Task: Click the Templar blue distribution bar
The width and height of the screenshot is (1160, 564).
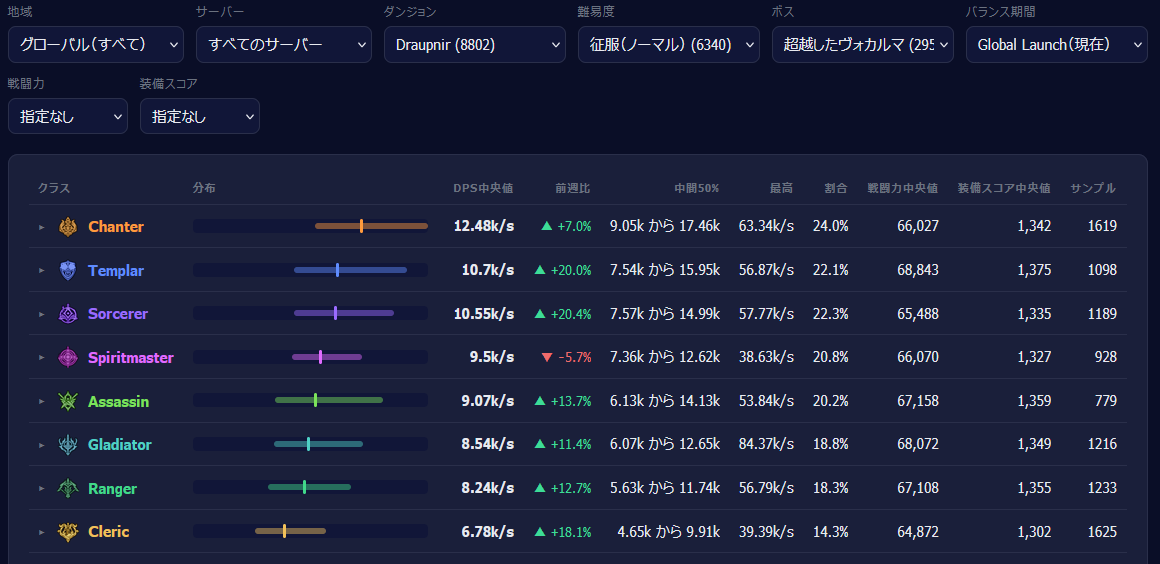Action: [350, 269]
